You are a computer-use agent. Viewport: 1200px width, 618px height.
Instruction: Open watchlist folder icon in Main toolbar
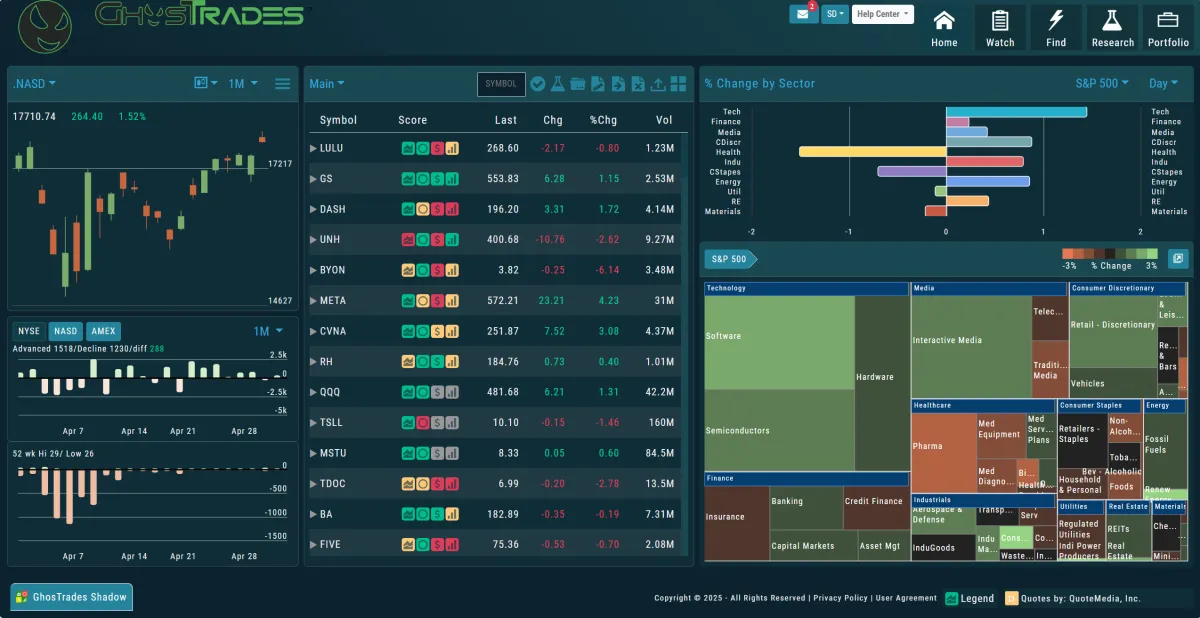(x=578, y=84)
